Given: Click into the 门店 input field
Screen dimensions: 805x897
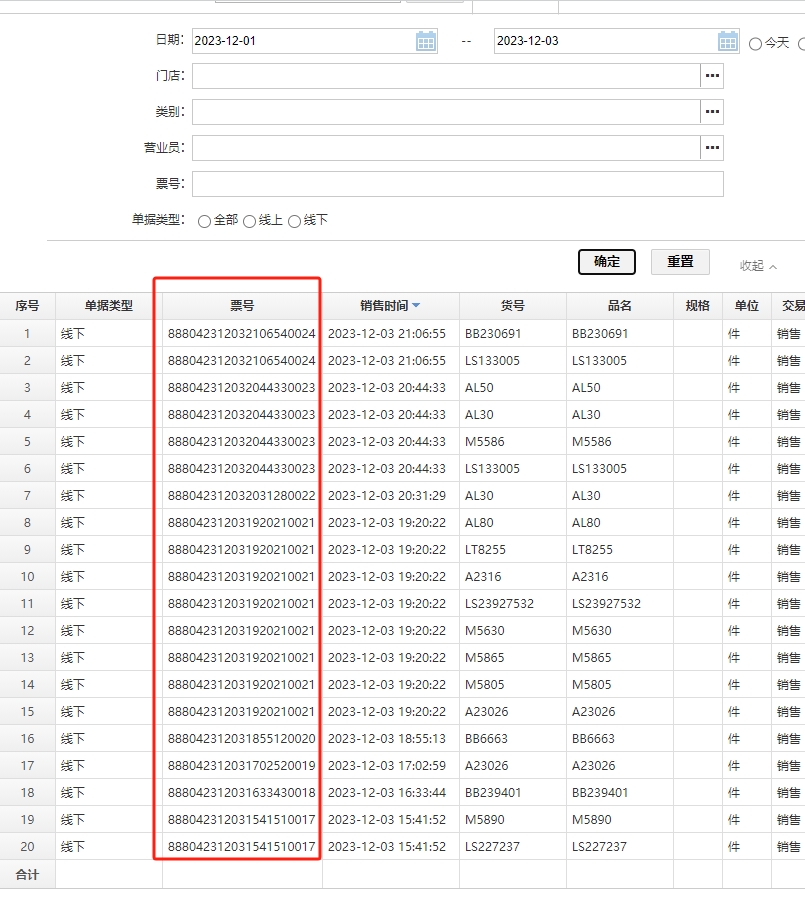Looking at the screenshot, I should click(446, 76).
